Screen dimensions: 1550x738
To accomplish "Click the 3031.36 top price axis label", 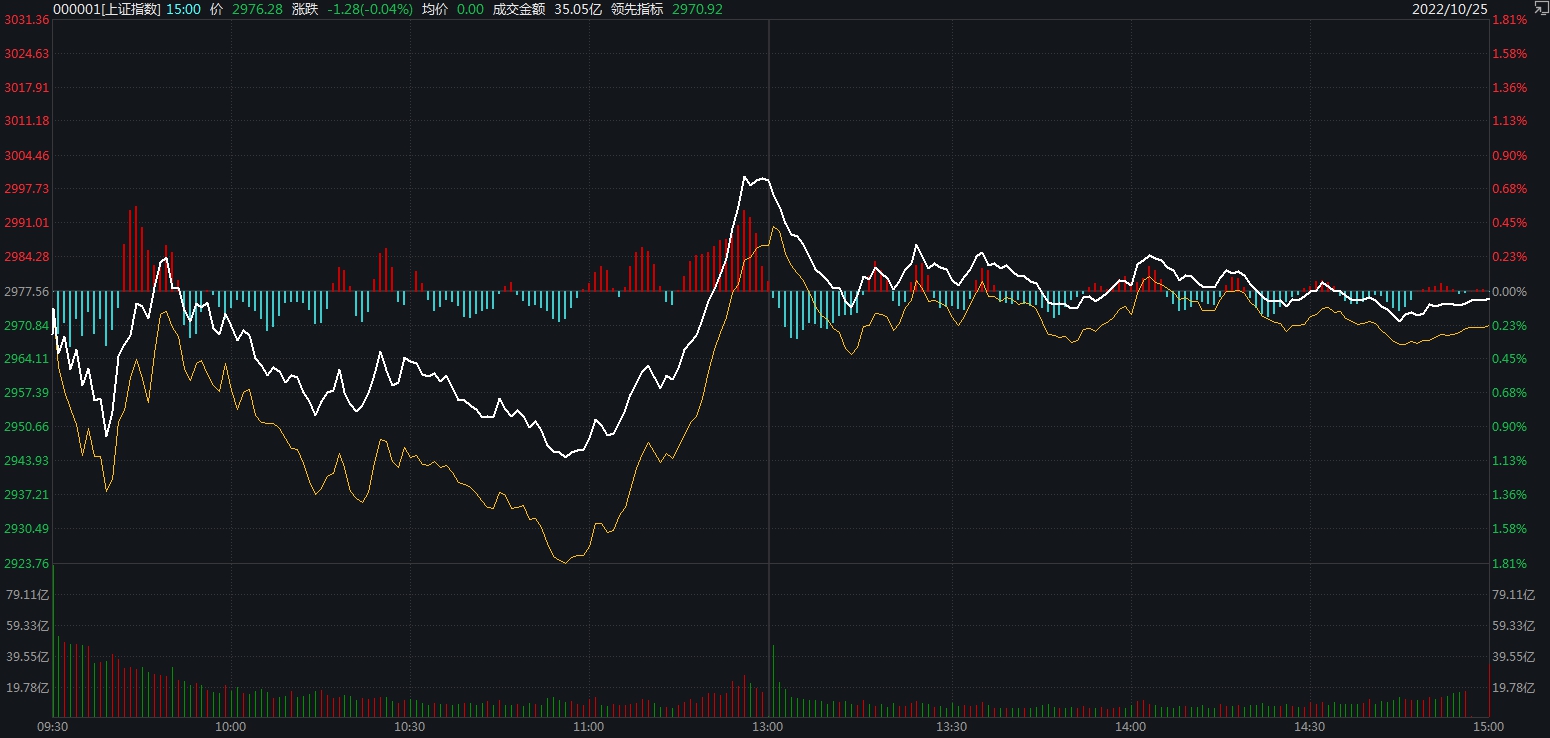I will point(27,21).
